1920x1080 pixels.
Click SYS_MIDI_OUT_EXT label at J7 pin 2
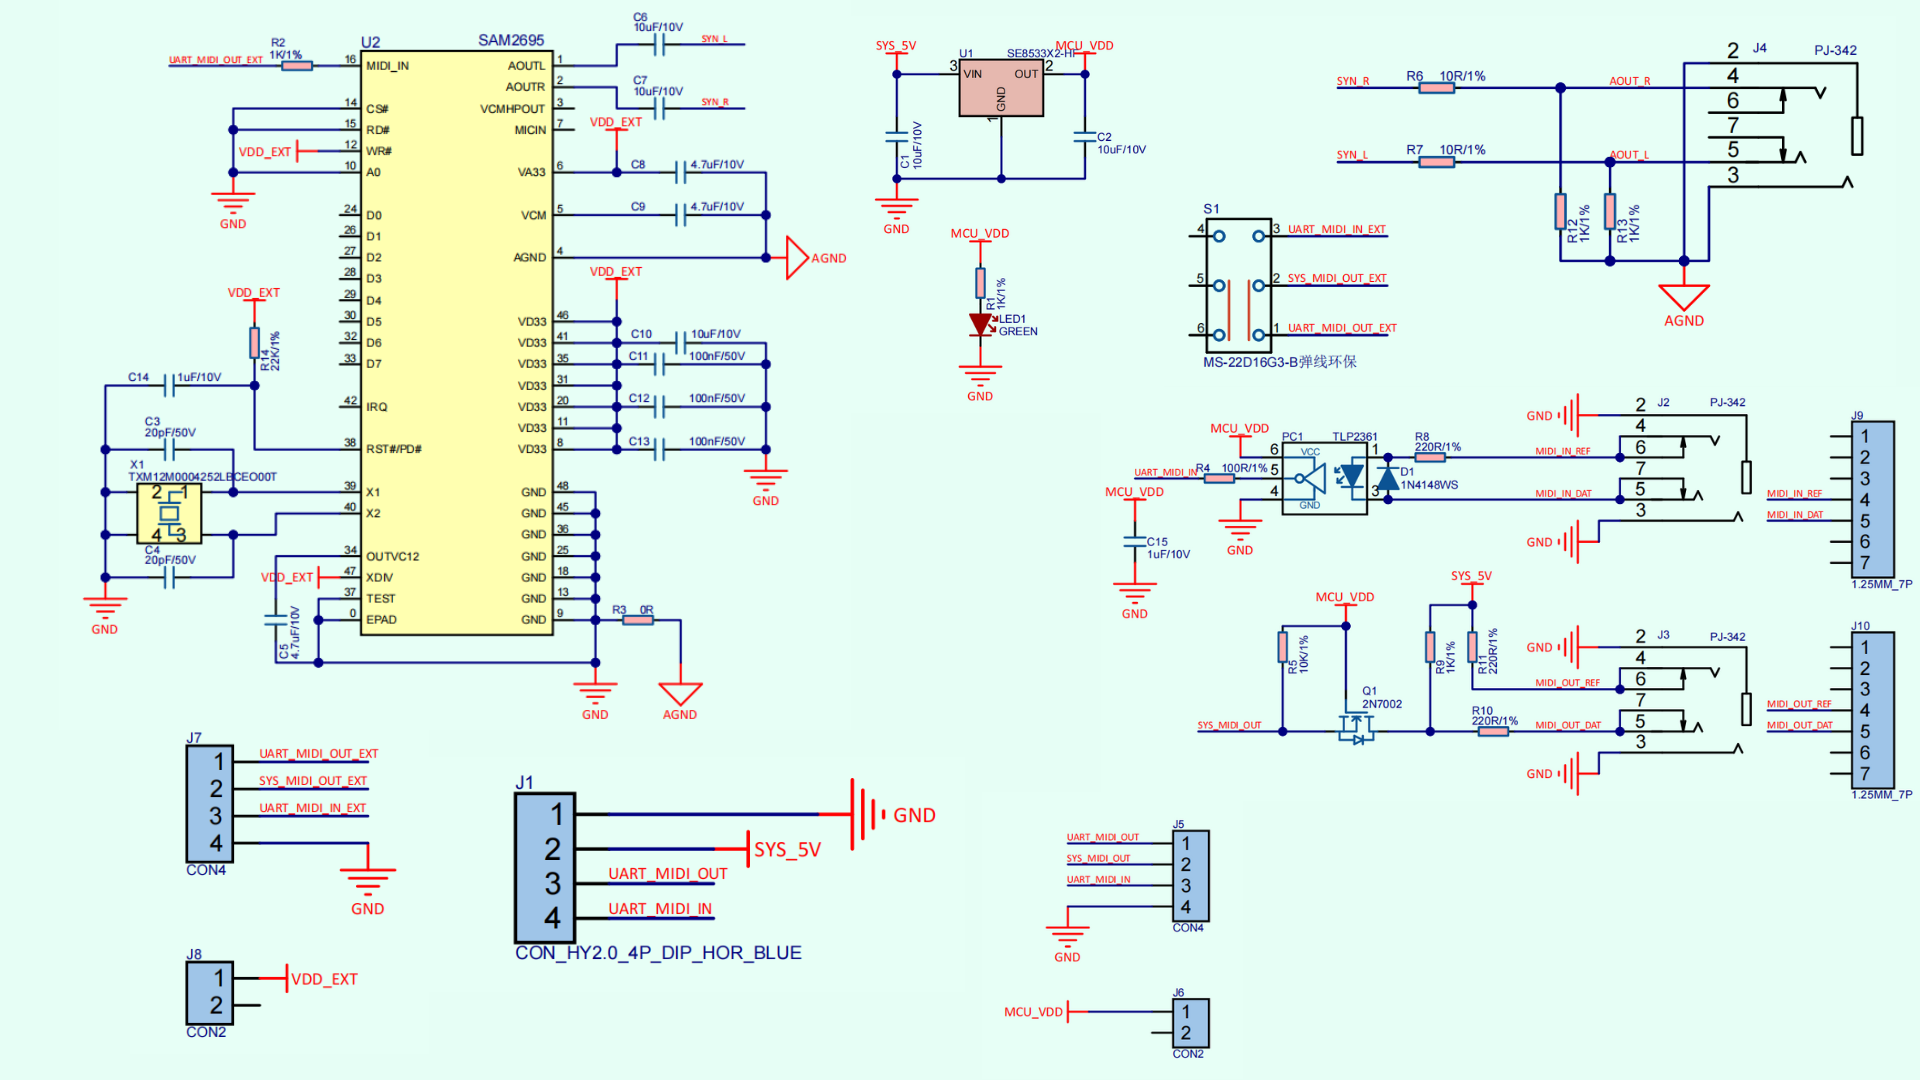[313, 781]
